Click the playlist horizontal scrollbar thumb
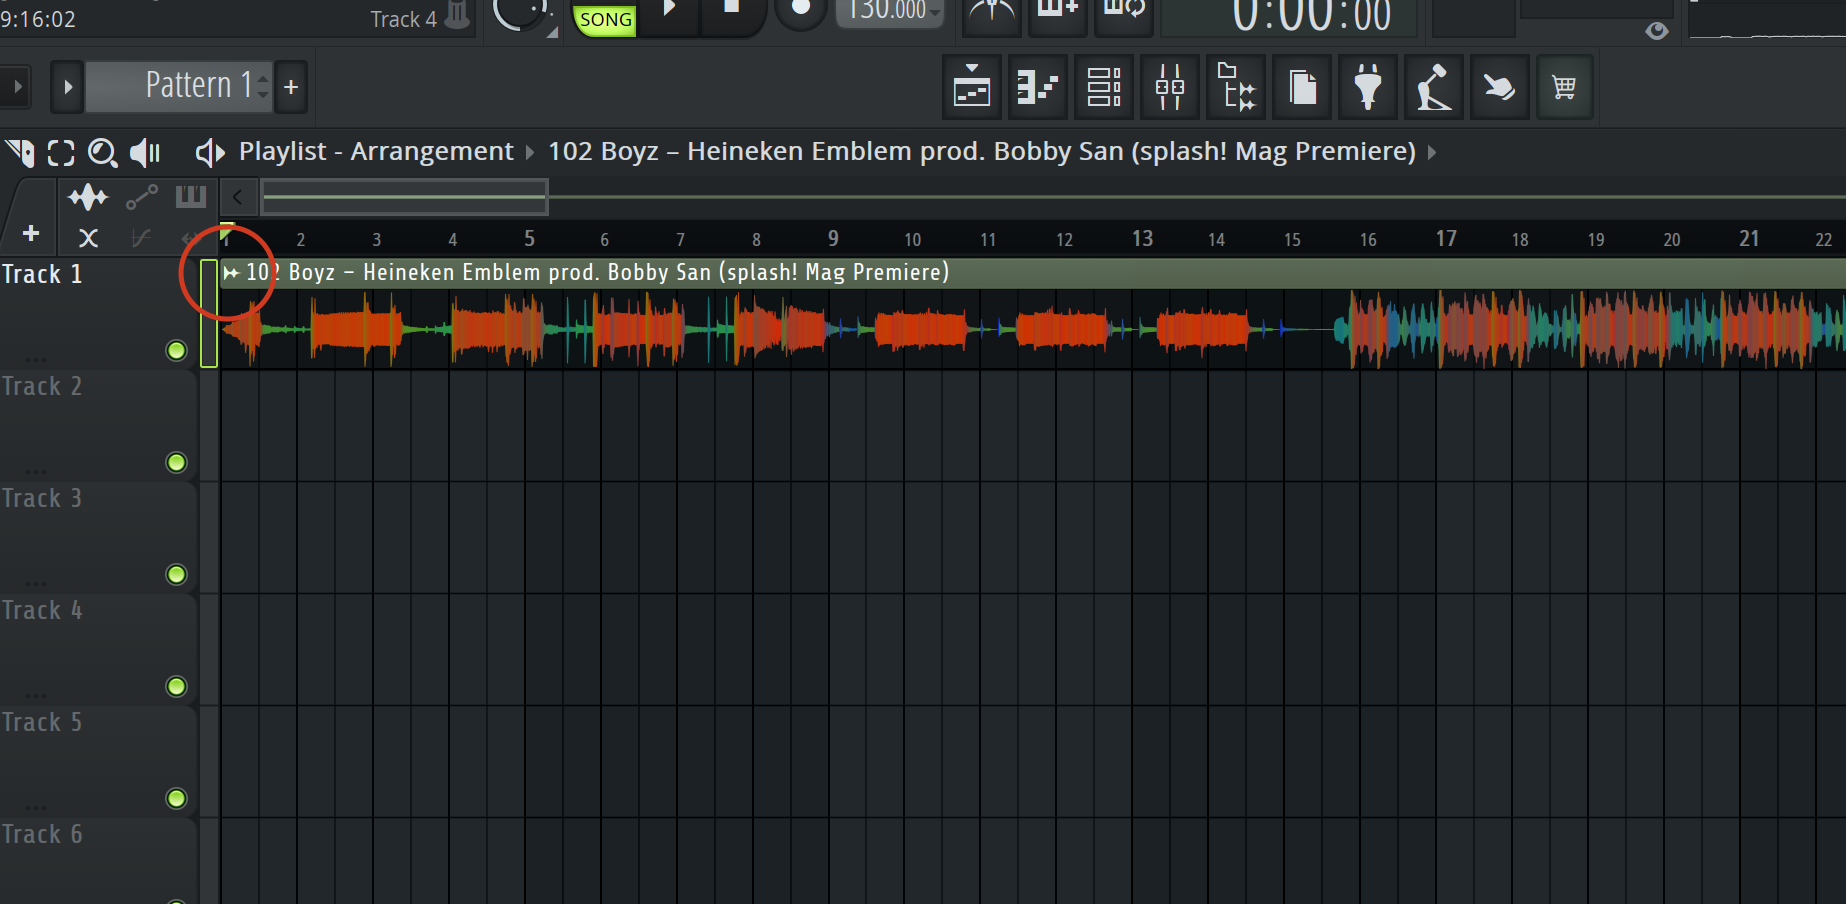 (404, 197)
